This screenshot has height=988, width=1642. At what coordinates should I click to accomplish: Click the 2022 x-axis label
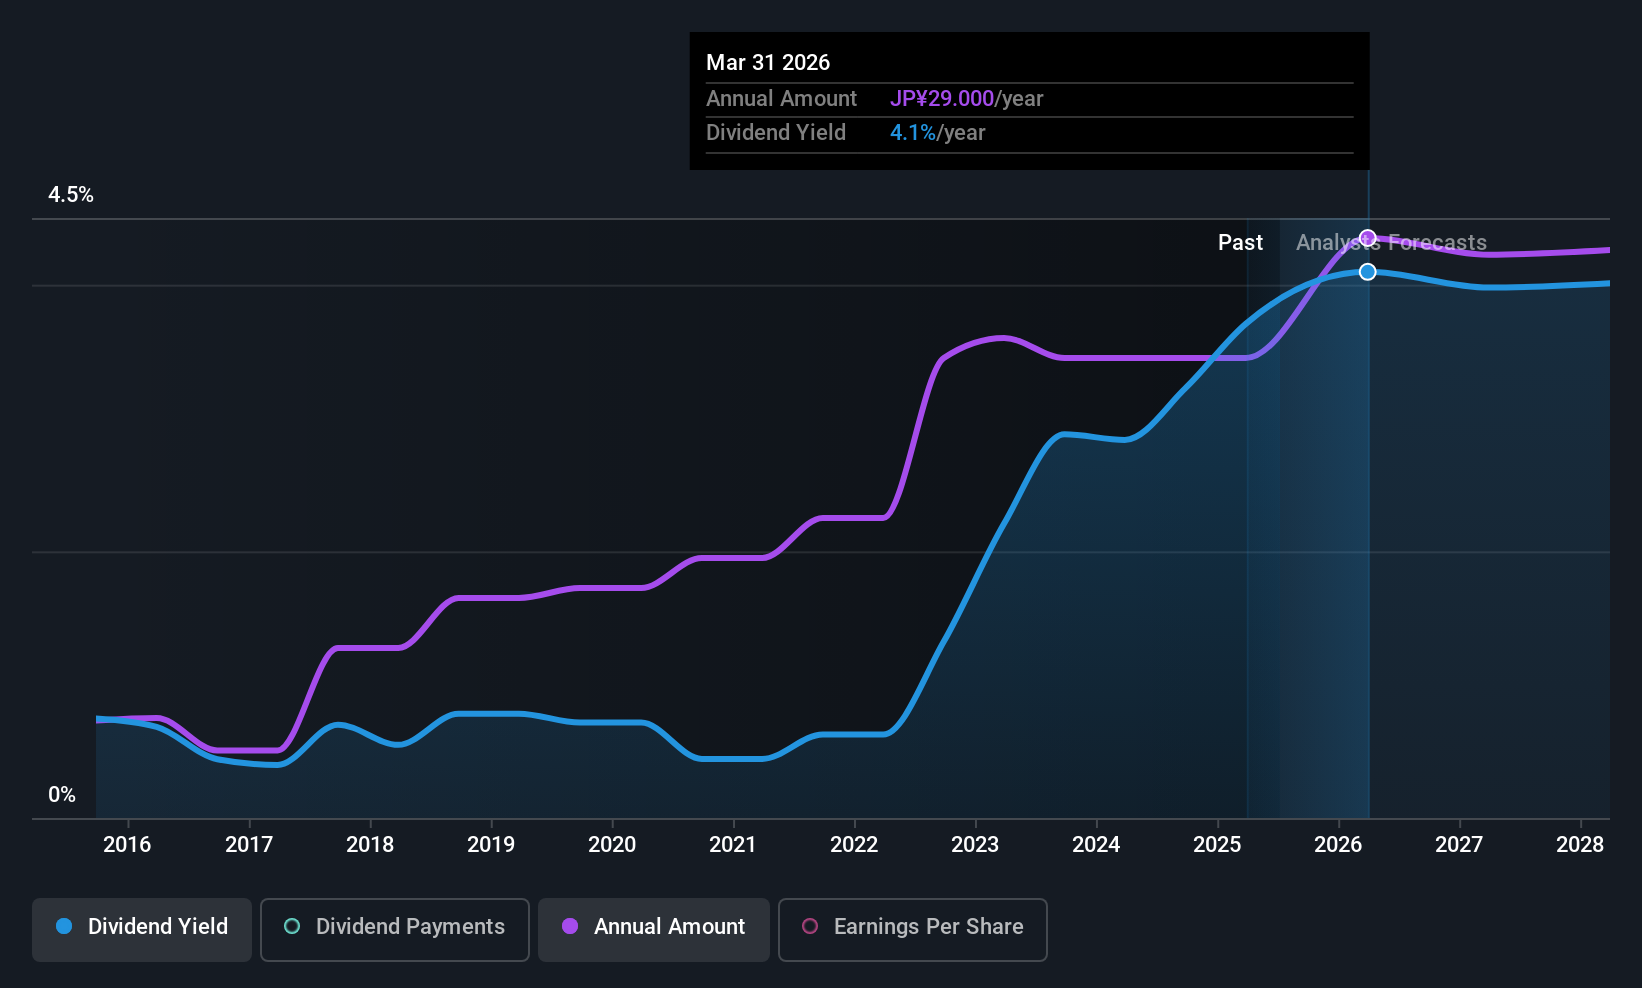tap(854, 844)
